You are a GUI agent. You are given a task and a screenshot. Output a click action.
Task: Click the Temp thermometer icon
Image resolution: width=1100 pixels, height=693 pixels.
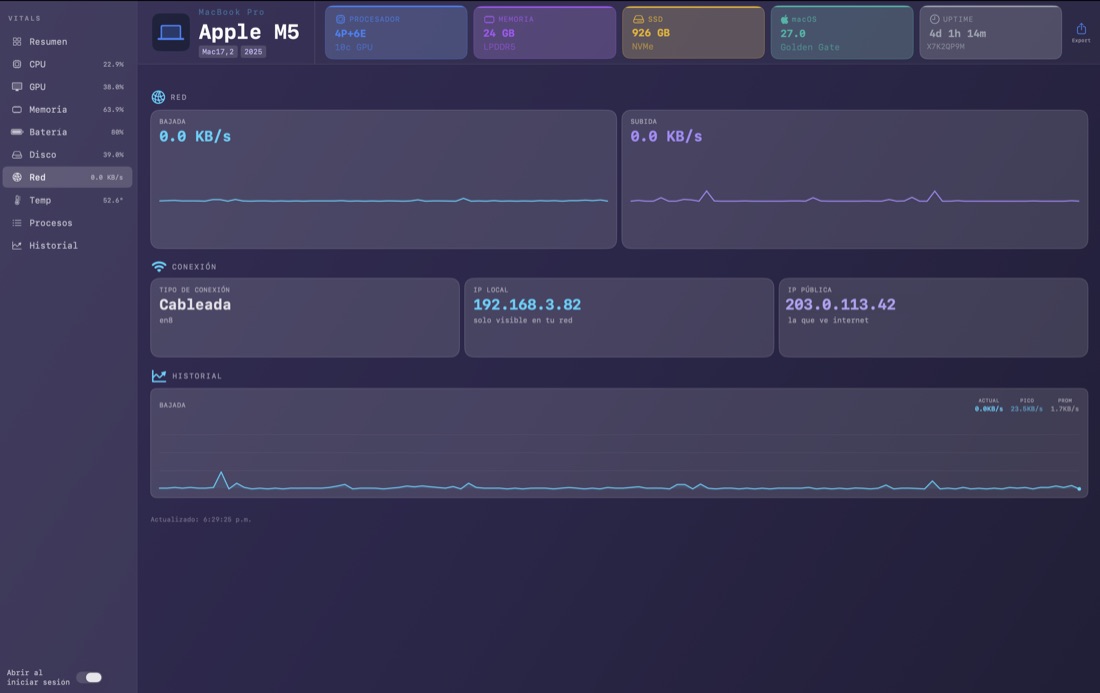[x=17, y=200]
